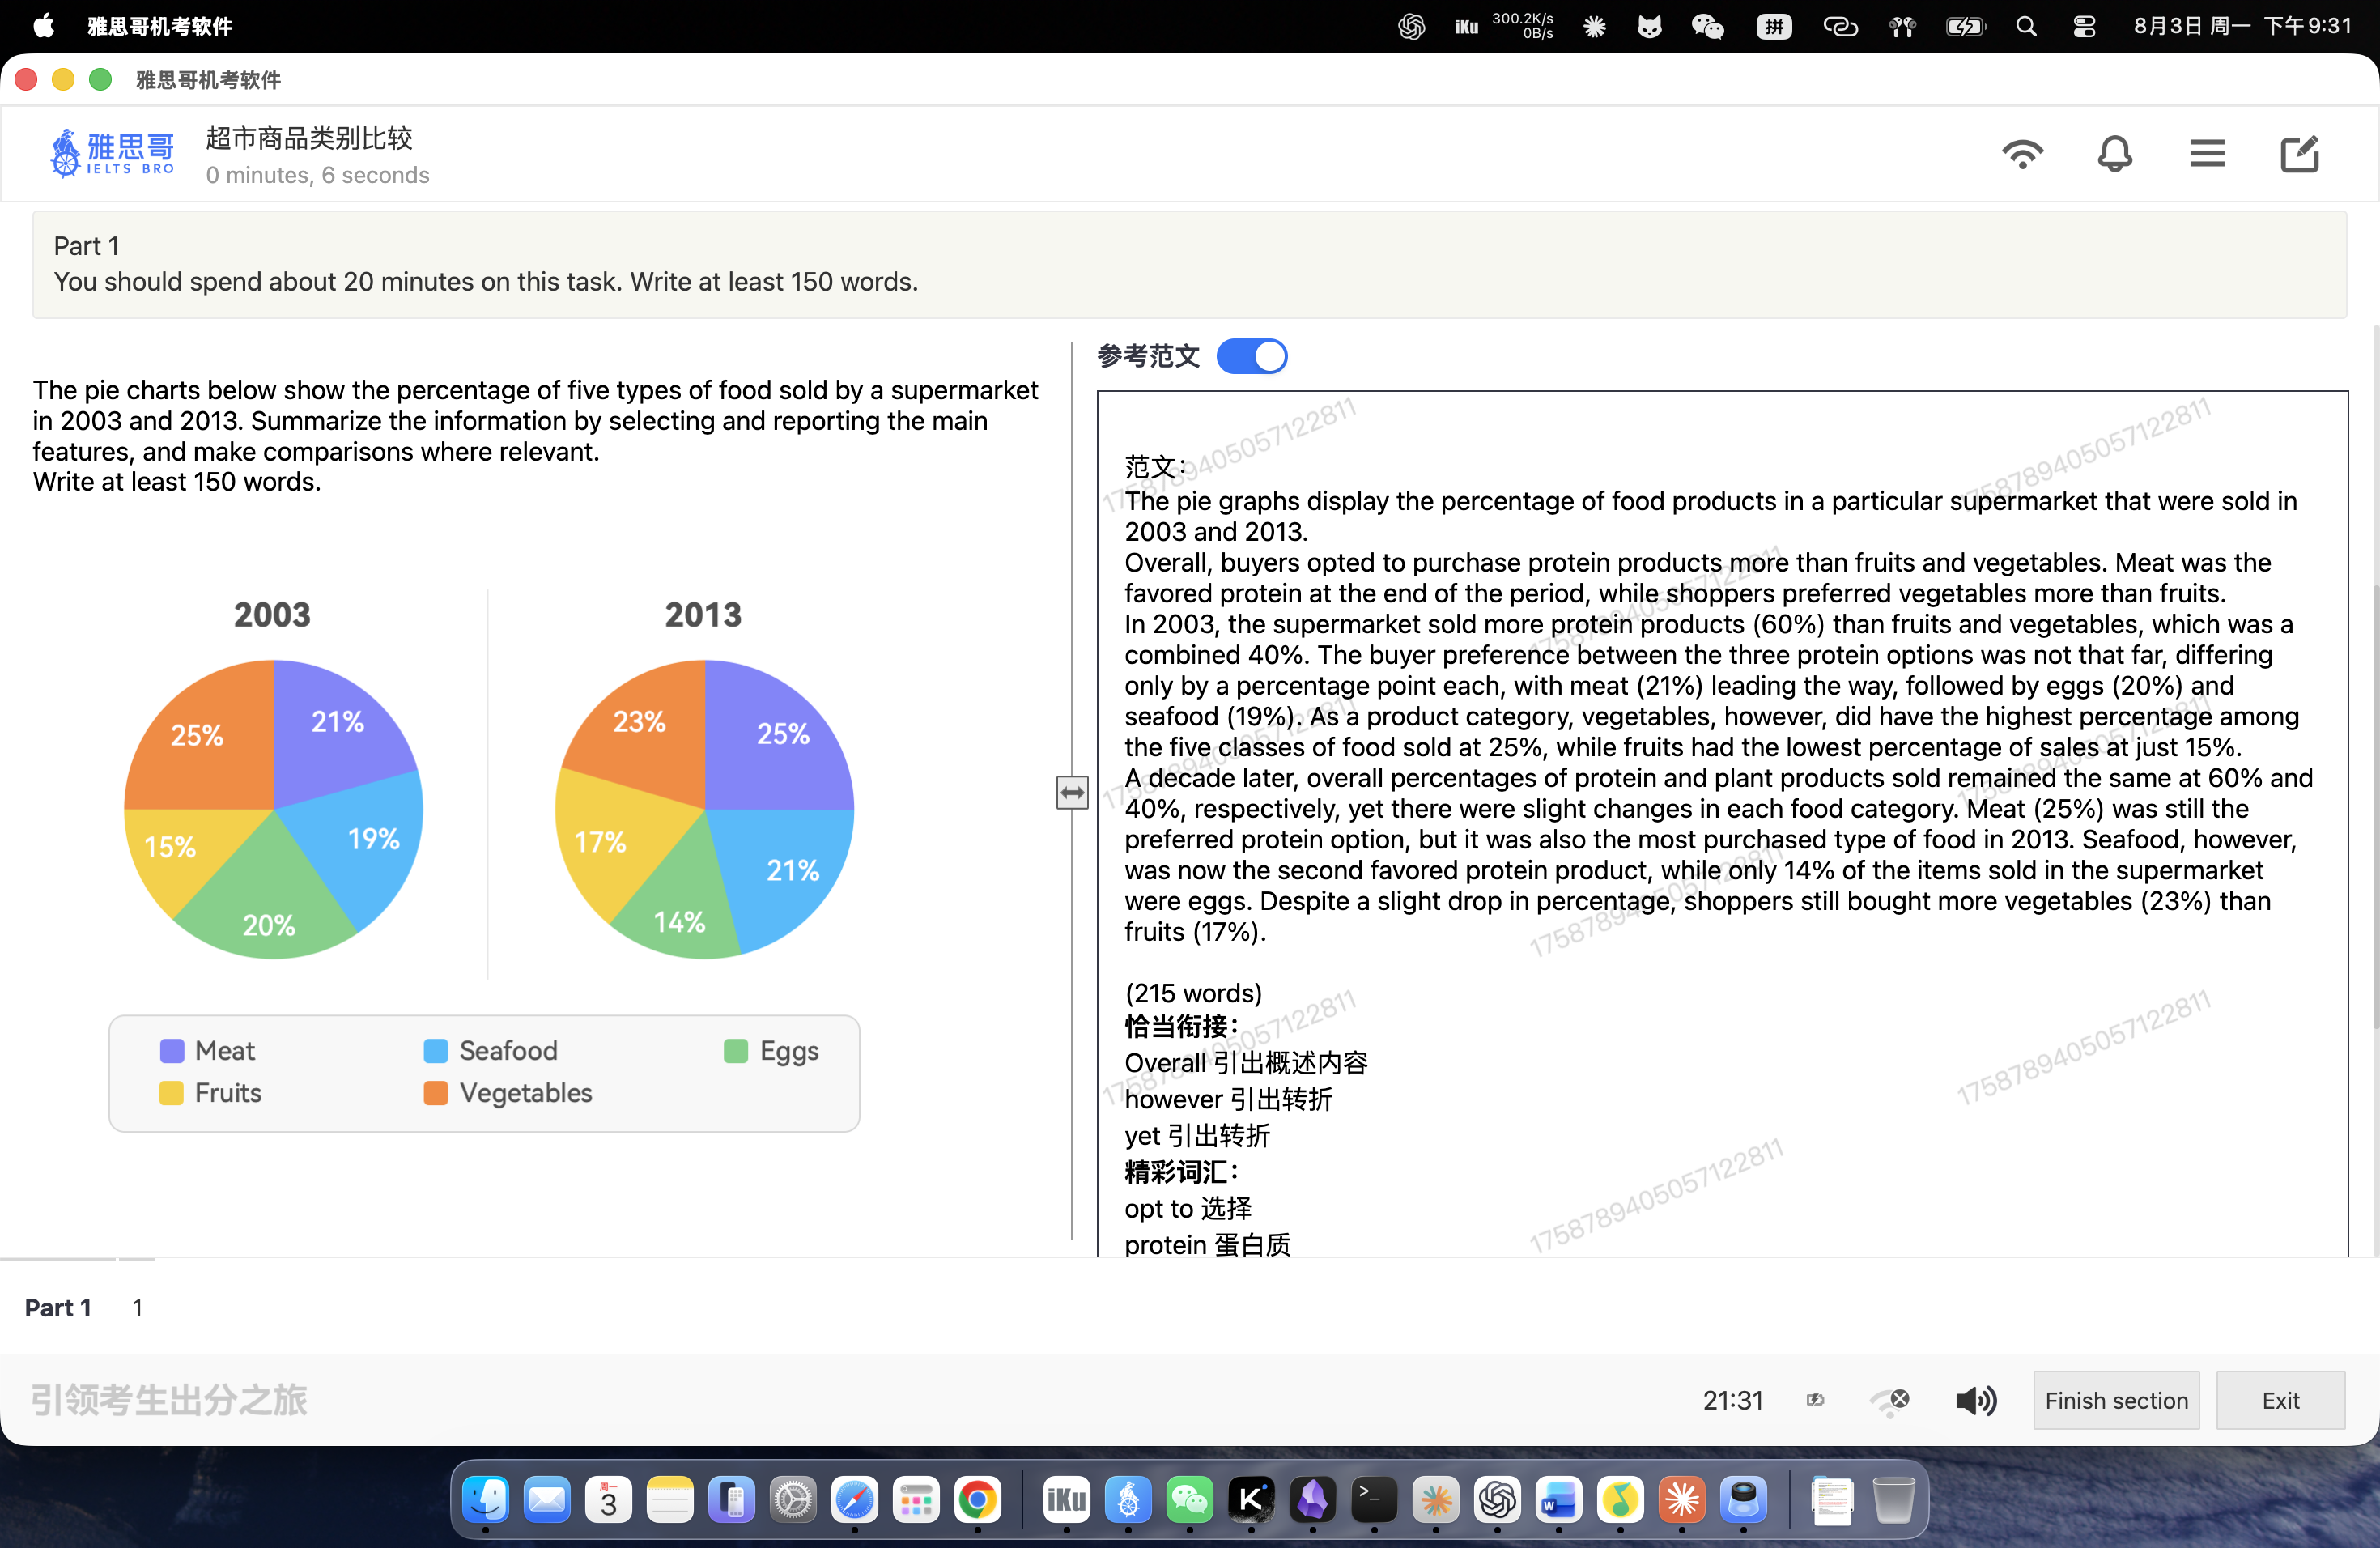This screenshot has height=1548, width=2380.
Task: Open System Settings from the dock
Action: pyautogui.click(x=793, y=1499)
